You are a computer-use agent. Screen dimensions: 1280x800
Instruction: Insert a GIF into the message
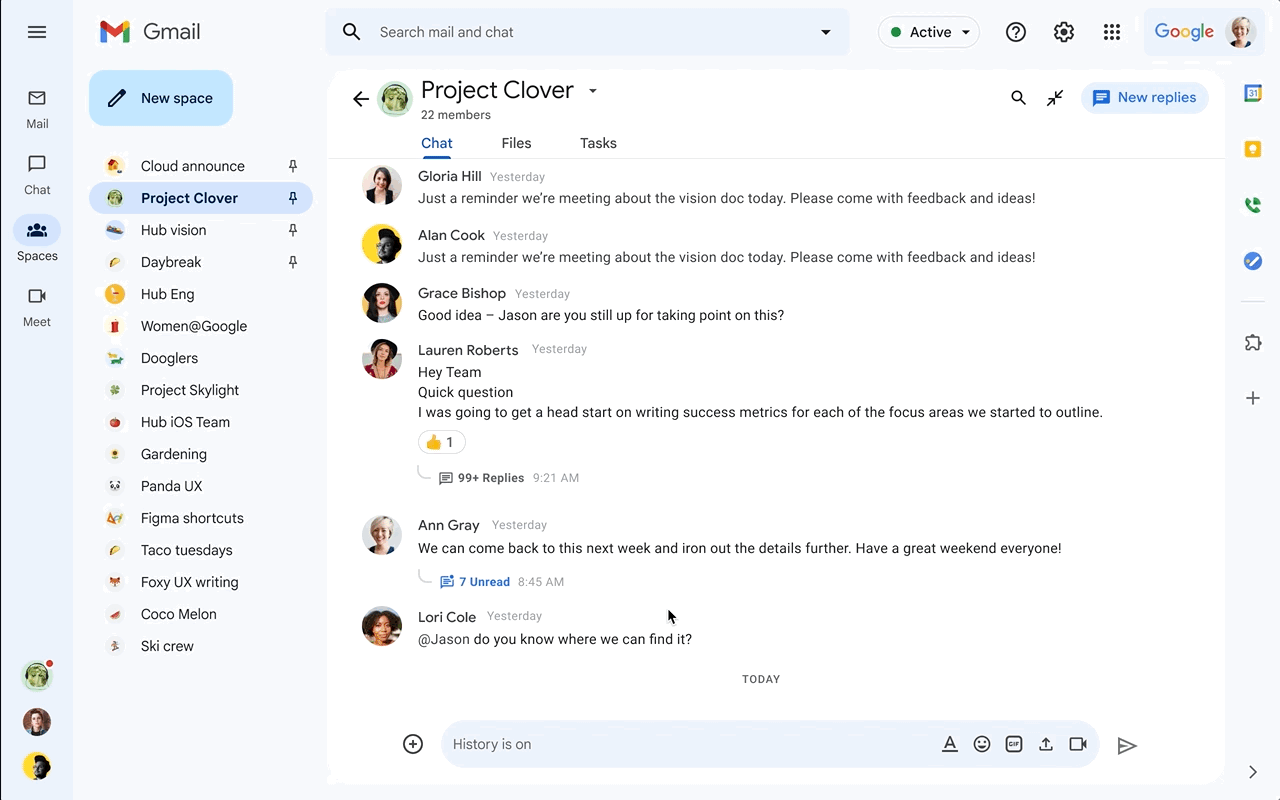click(1013, 744)
